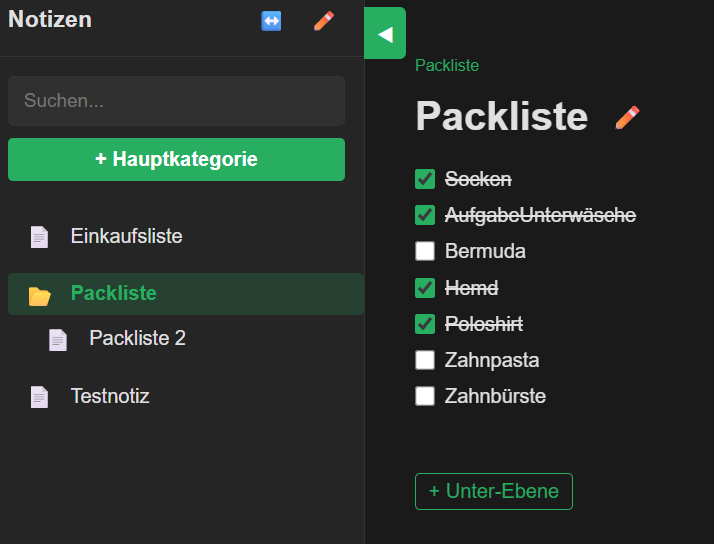714x544 pixels.
Task: Click the + Unter-Ebene button
Action: 494,491
